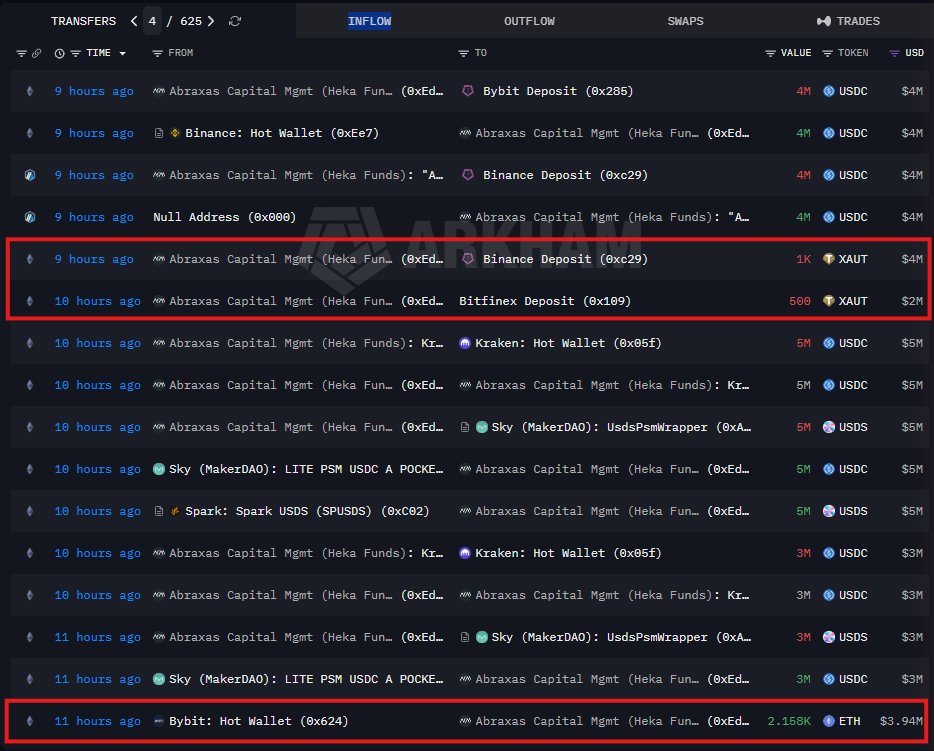Click the Binance logo beside Hot Wallet (0xEe7)
This screenshot has height=751, width=934.
click(x=175, y=133)
